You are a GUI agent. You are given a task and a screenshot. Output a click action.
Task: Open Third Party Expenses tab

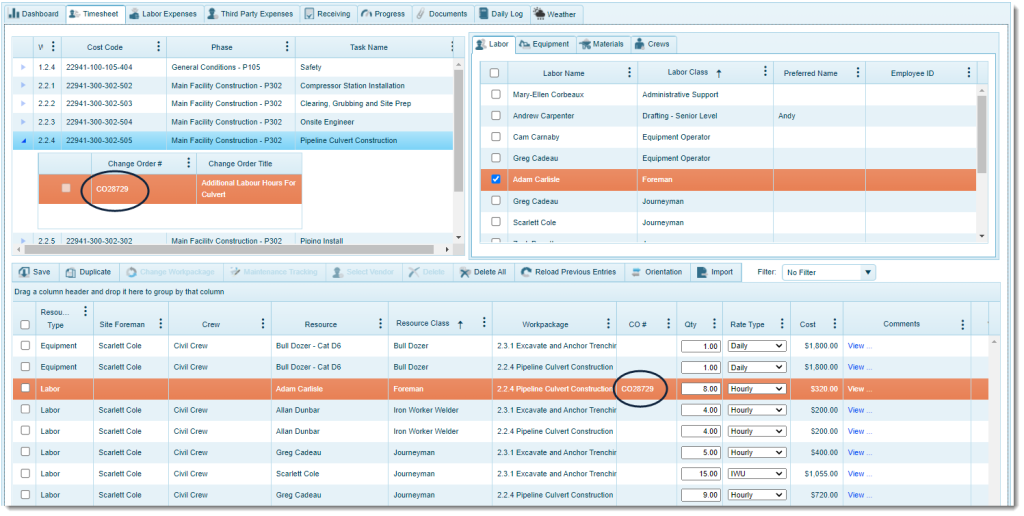click(251, 14)
